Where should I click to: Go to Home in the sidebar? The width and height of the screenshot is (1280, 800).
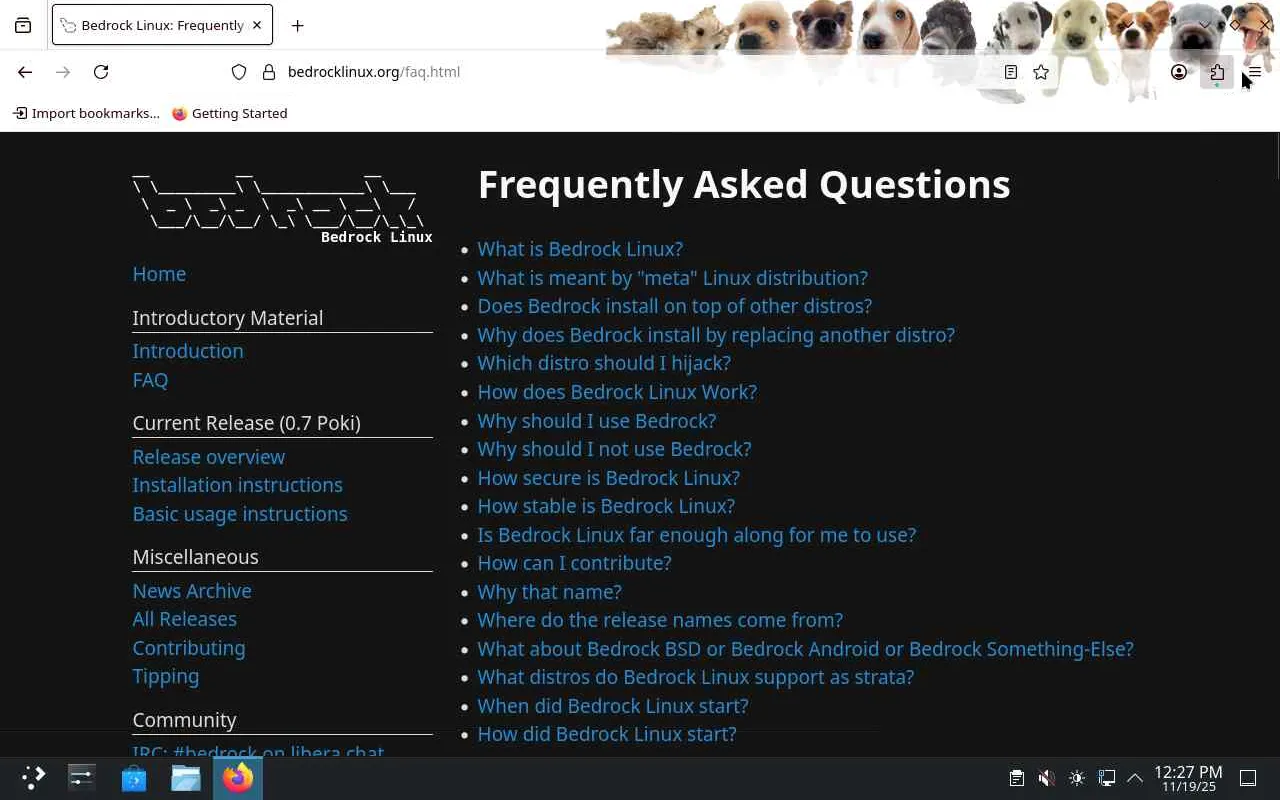pyautogui.click(x=159, y=274)
